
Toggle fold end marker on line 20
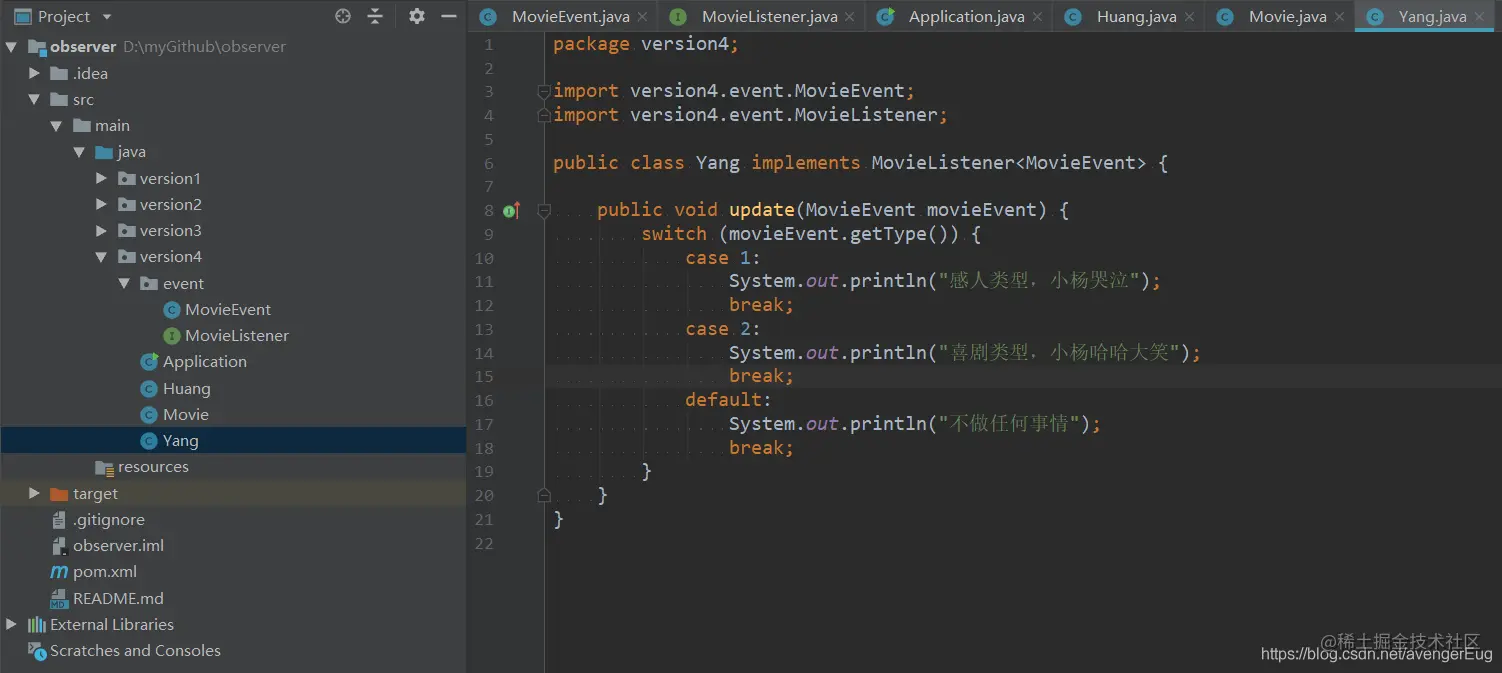click(544, 495)
